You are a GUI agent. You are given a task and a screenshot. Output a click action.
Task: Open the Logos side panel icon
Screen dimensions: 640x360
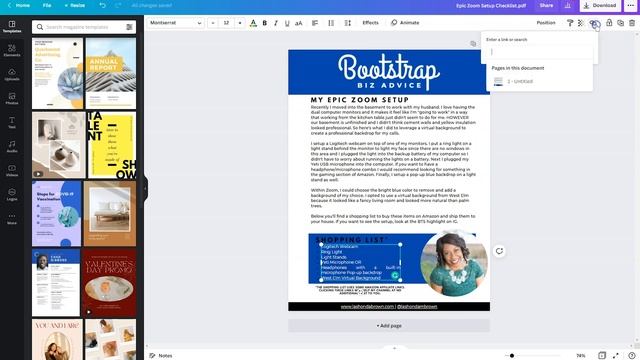point(12,195)
